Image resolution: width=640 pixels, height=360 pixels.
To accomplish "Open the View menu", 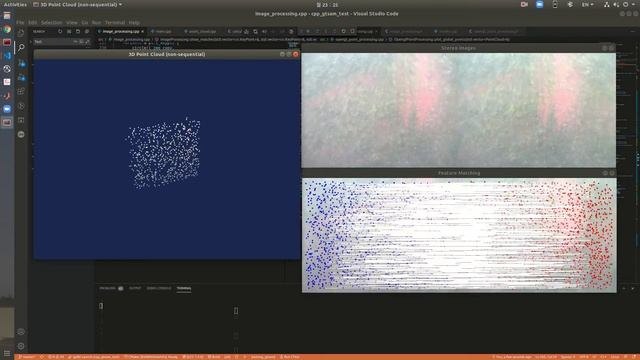I will click(72, 22).
